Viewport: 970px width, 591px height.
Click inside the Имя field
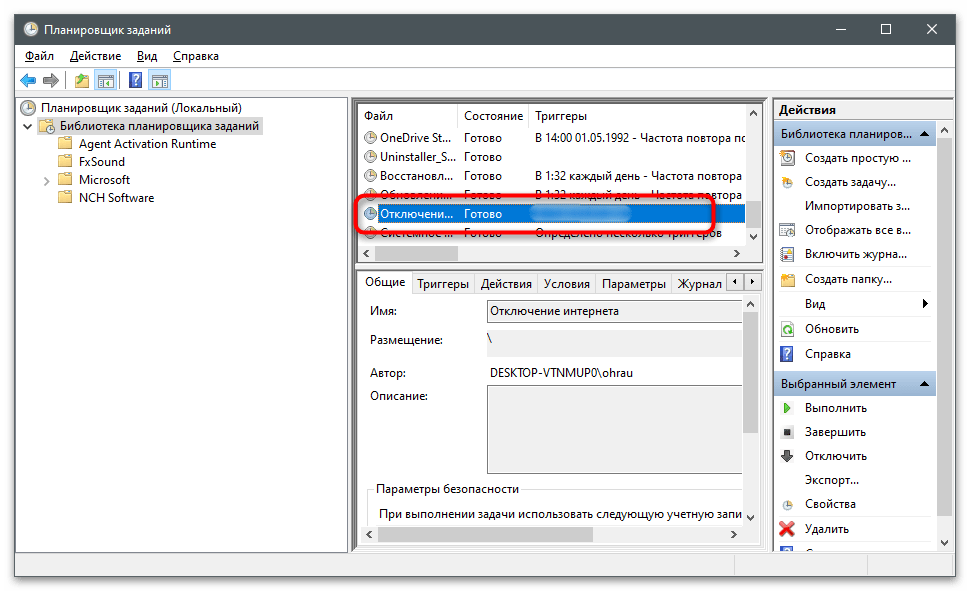(614, 311)
